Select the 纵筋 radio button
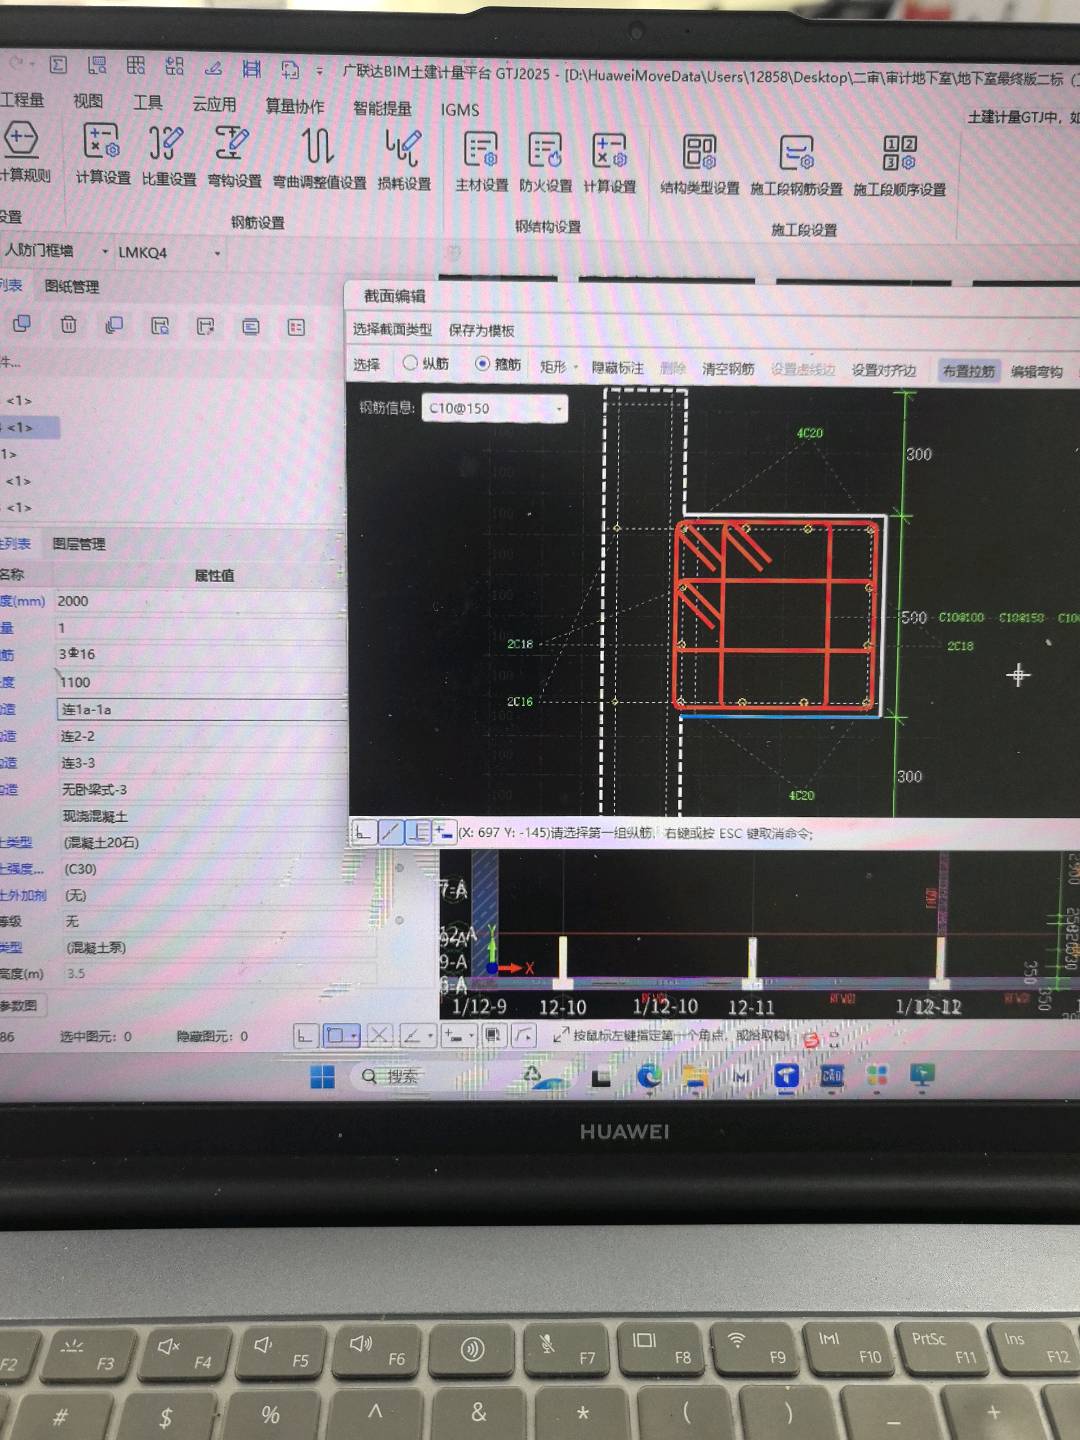The image size is (1080, 1440). click(427, 364)
